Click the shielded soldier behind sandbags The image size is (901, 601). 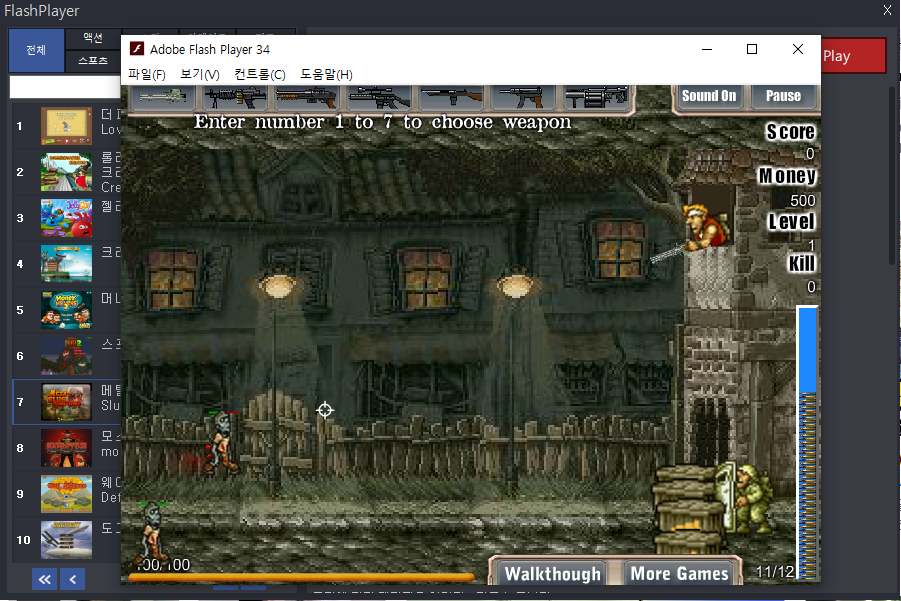746,498
